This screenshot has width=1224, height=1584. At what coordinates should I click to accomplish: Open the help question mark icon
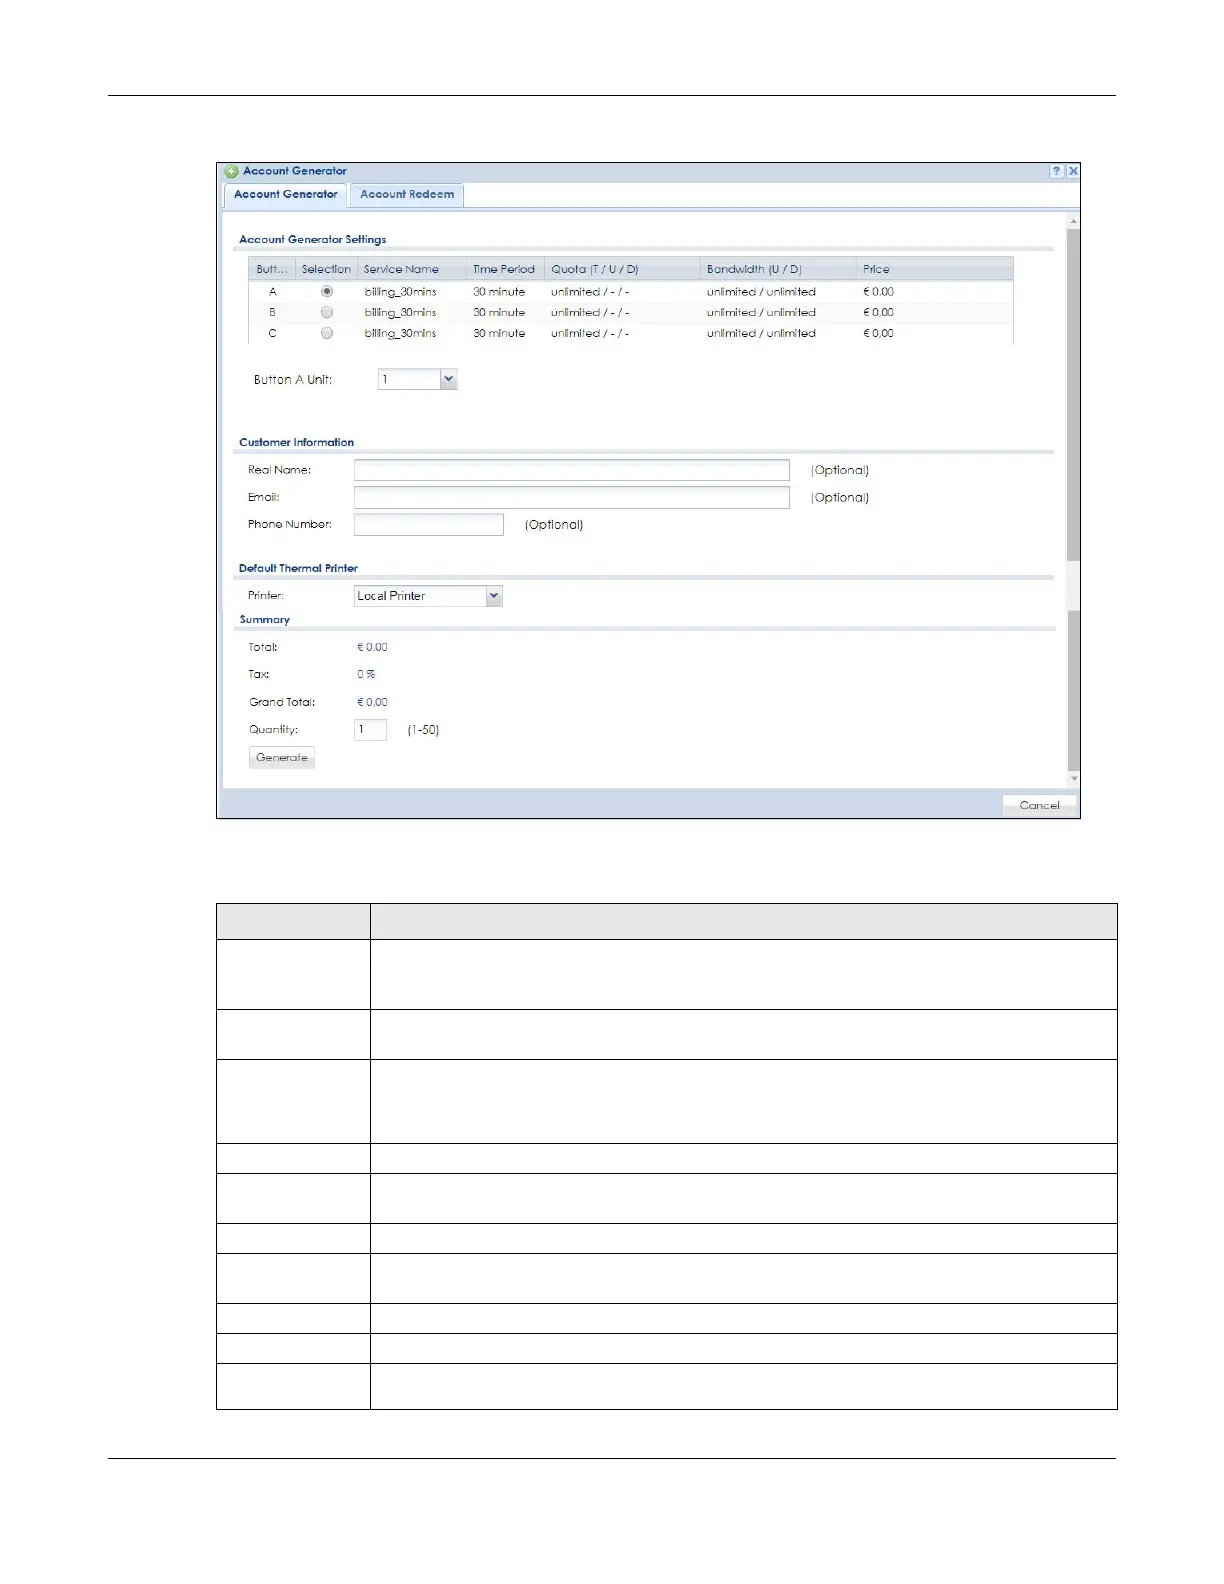click(1056, 172)
